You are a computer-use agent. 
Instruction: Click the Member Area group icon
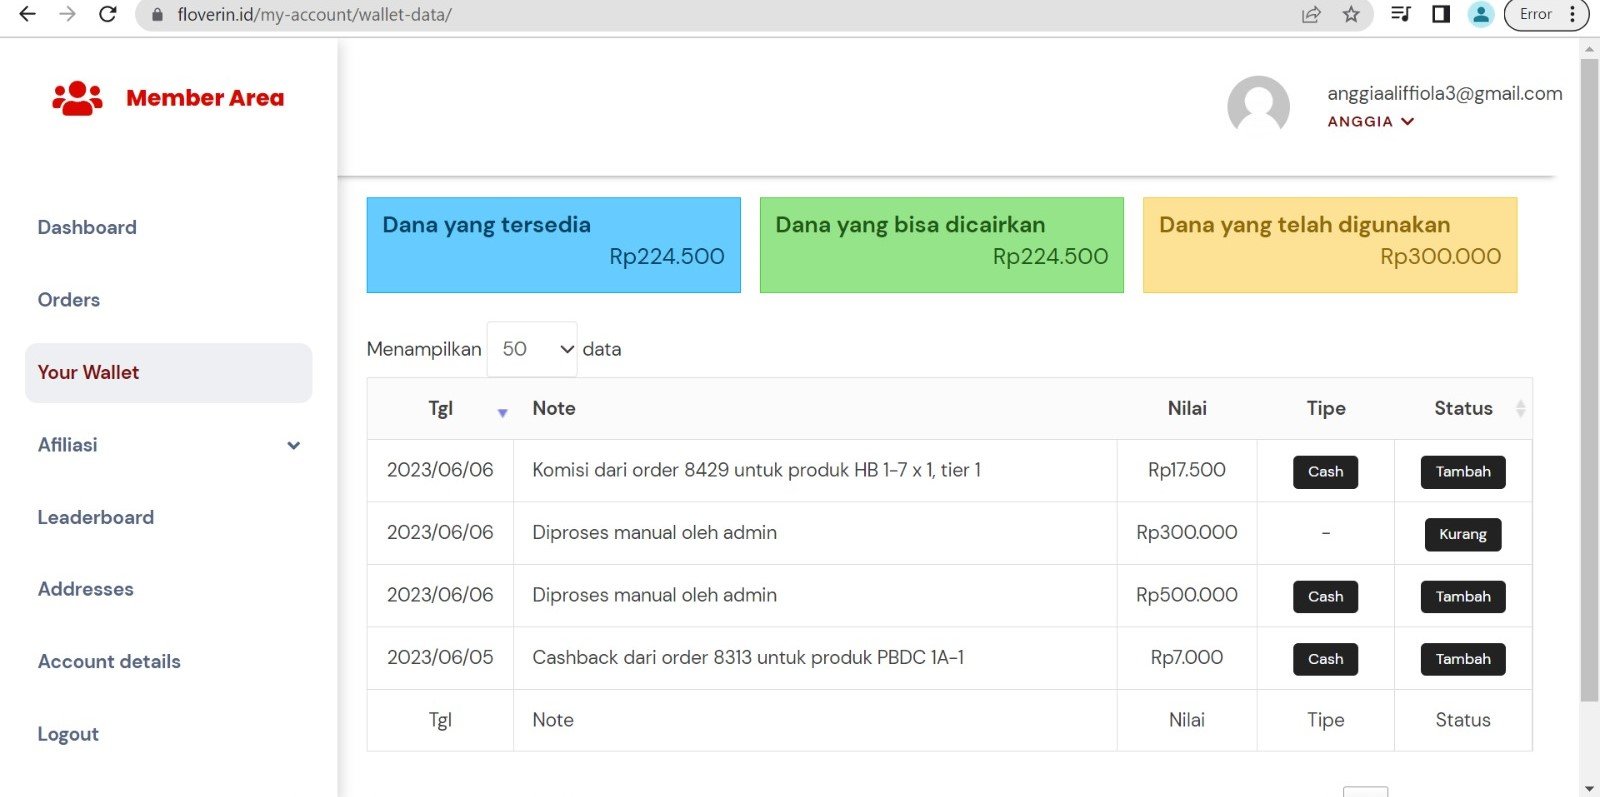pos(77,98)
